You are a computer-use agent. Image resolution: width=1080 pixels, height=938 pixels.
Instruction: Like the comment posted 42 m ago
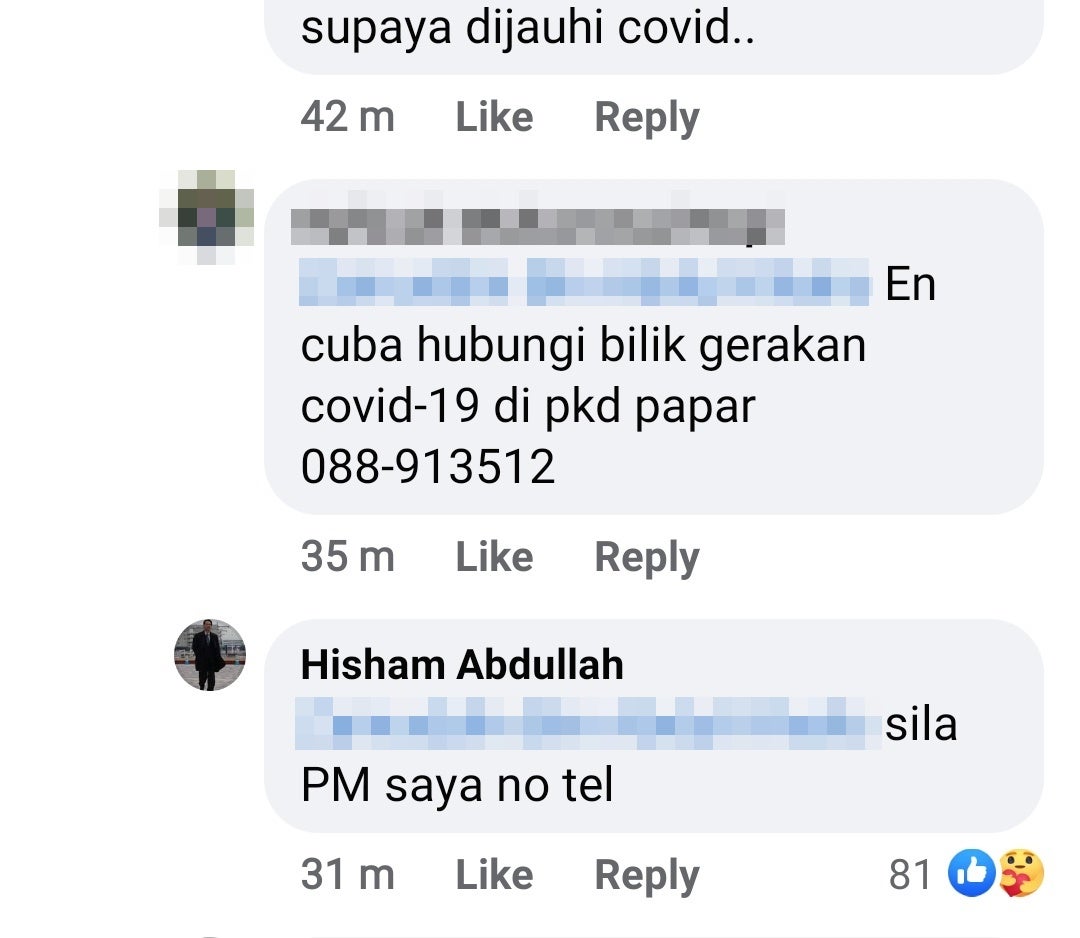[495, 117]
